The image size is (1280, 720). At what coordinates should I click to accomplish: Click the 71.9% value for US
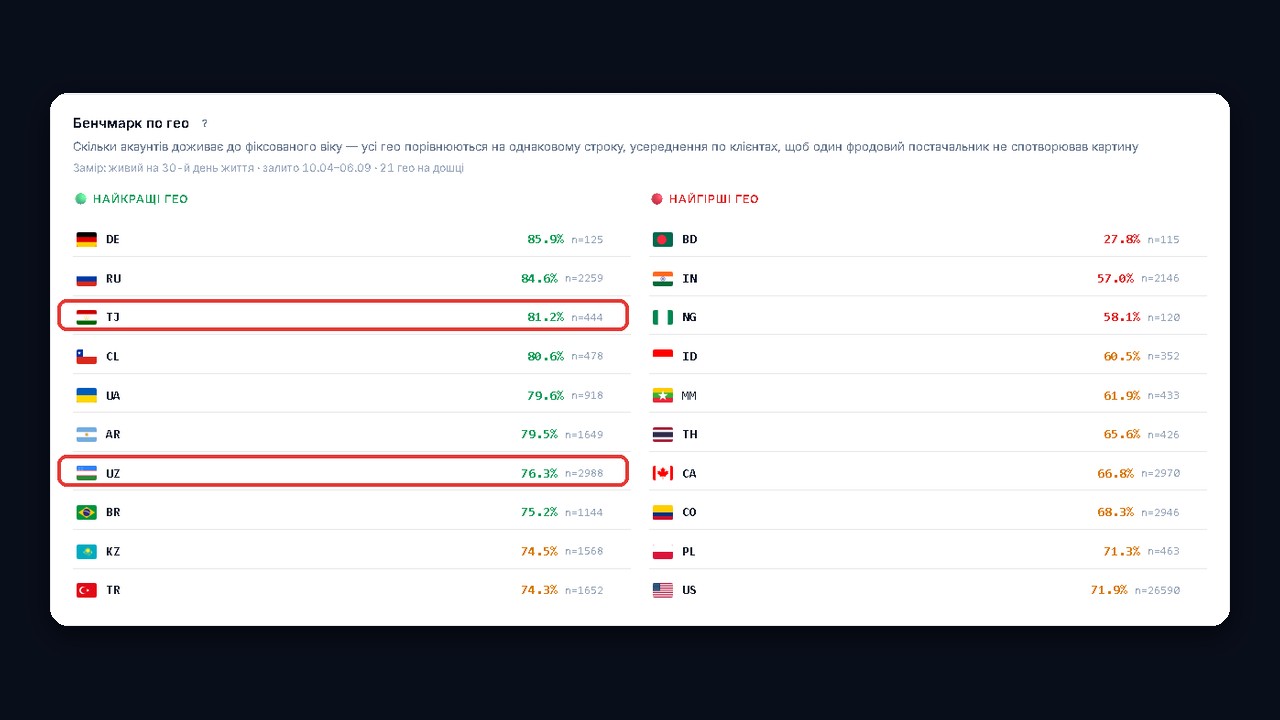[x=1109, y=591]
